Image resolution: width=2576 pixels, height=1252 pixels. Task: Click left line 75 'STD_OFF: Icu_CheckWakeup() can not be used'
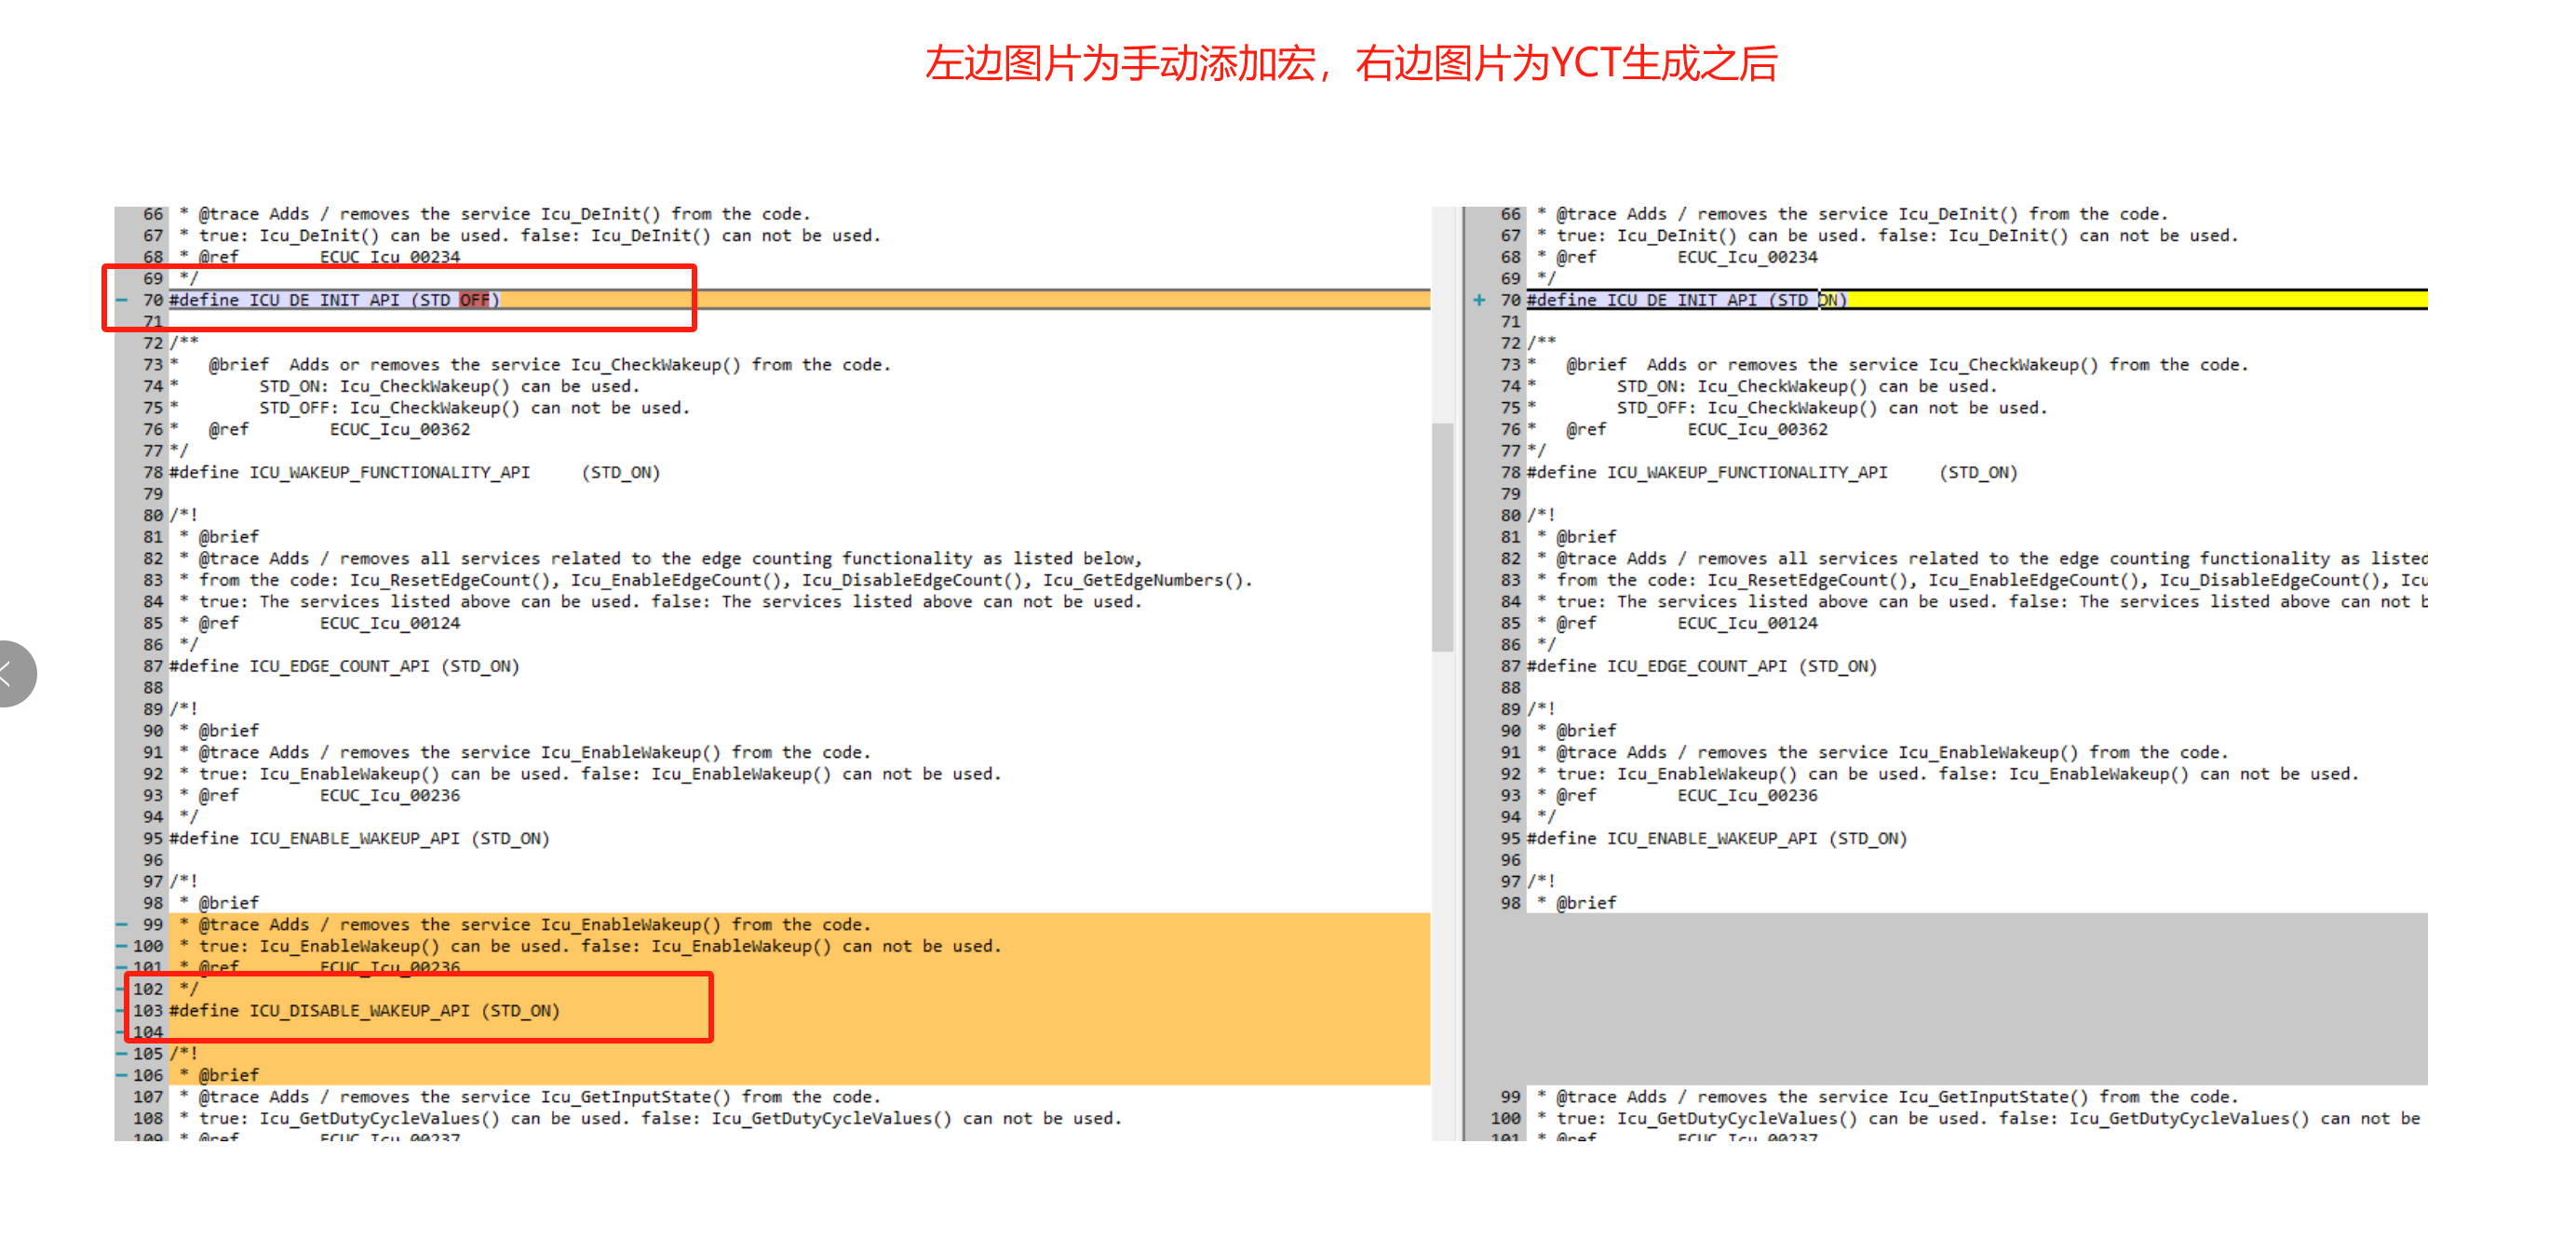tap(475, 408)
